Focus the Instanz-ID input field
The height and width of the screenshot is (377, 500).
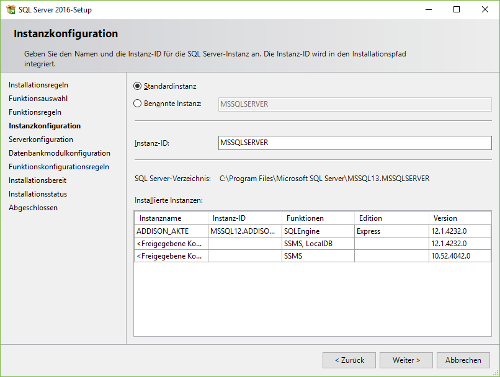355,143
